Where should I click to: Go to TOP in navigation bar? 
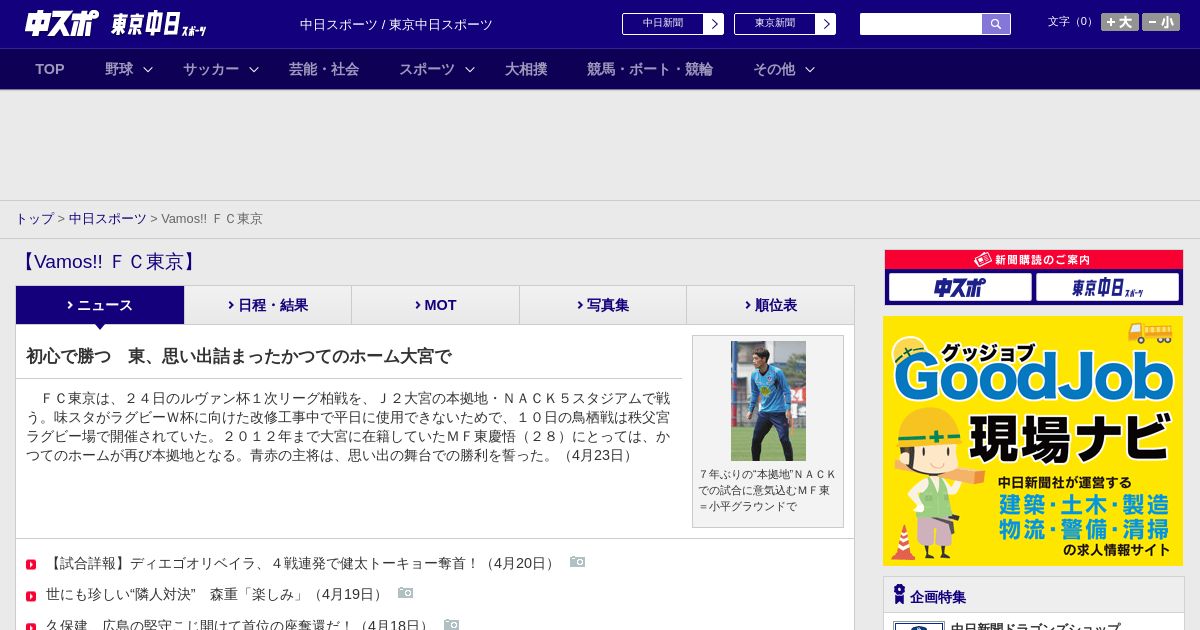click(50, 69)
